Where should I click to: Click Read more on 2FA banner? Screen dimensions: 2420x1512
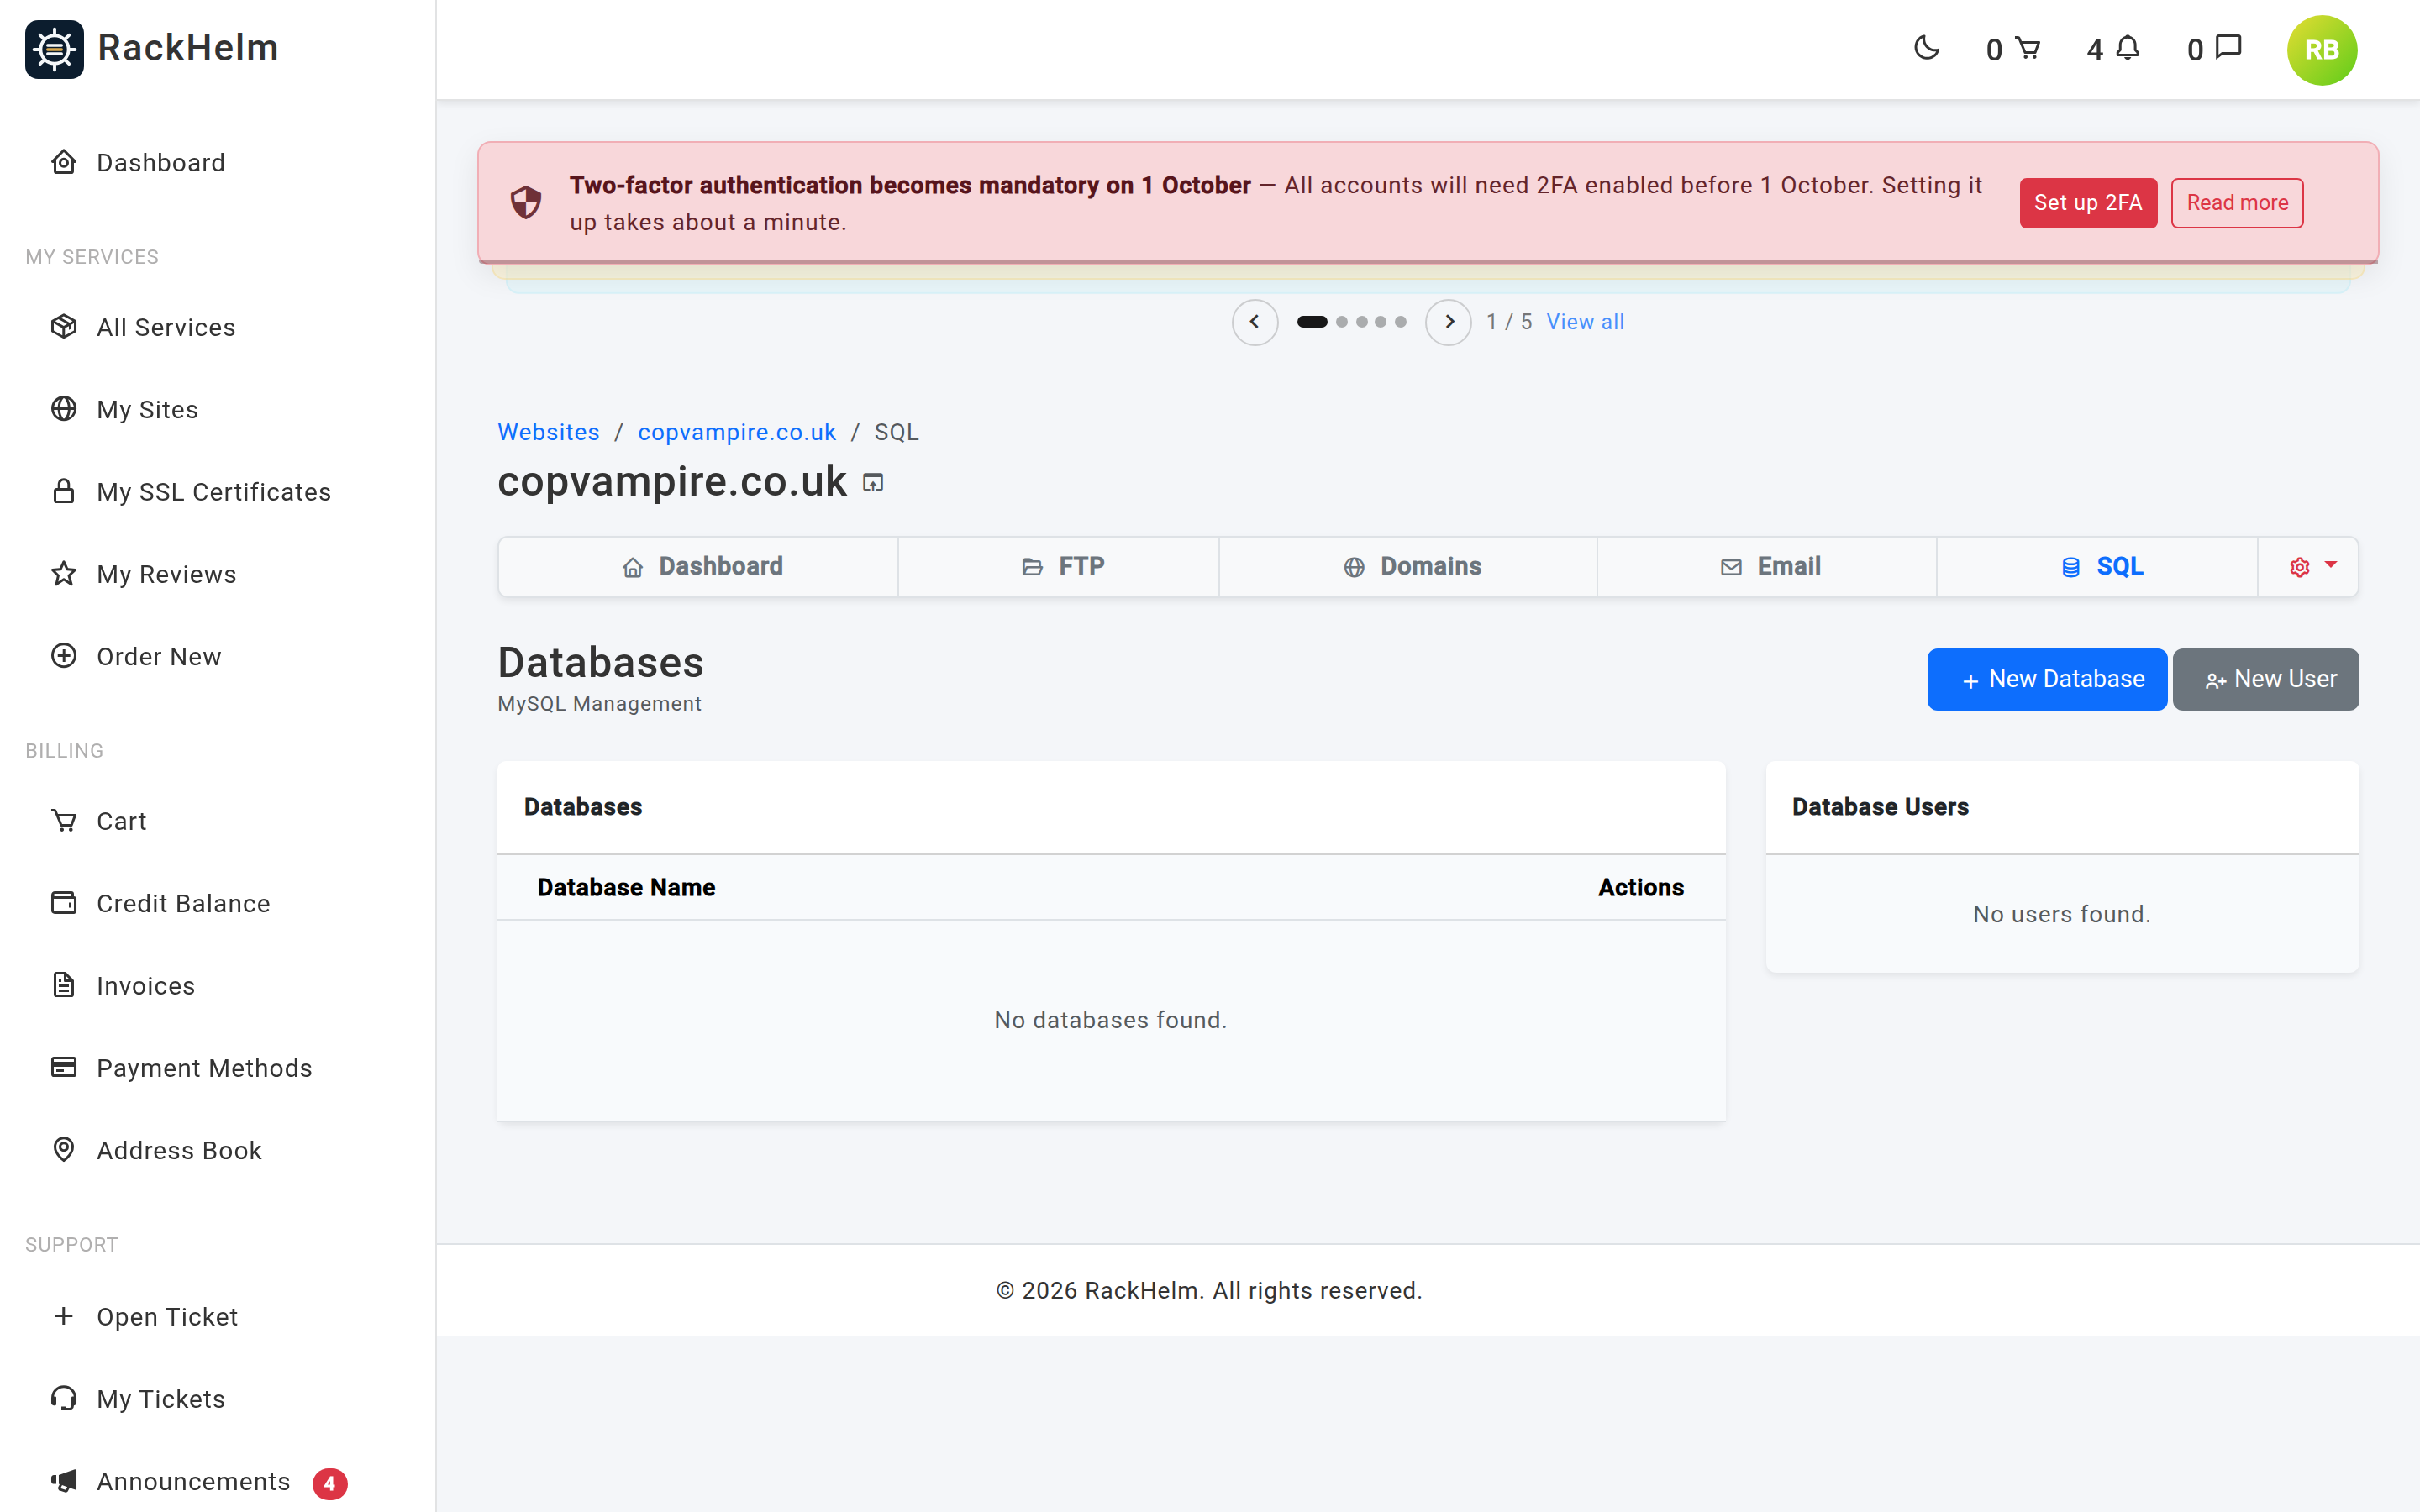point(2237,203)
